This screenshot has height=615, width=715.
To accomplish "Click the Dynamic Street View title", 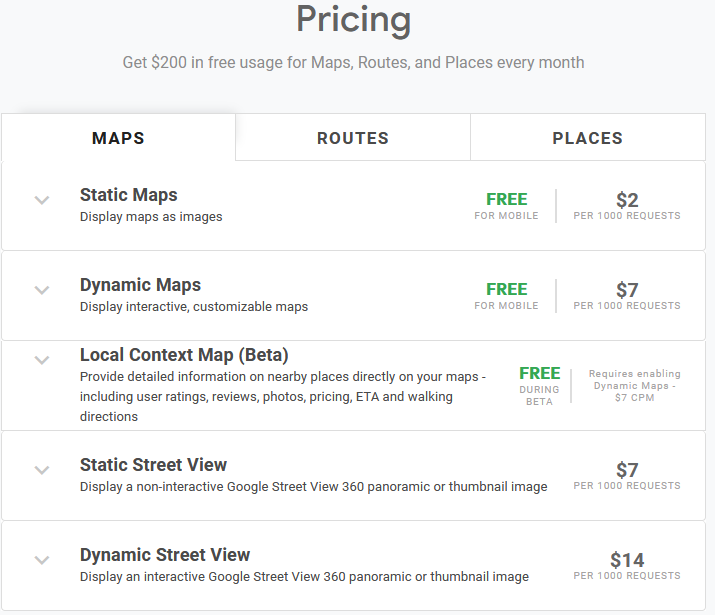I will pos(165,555).
